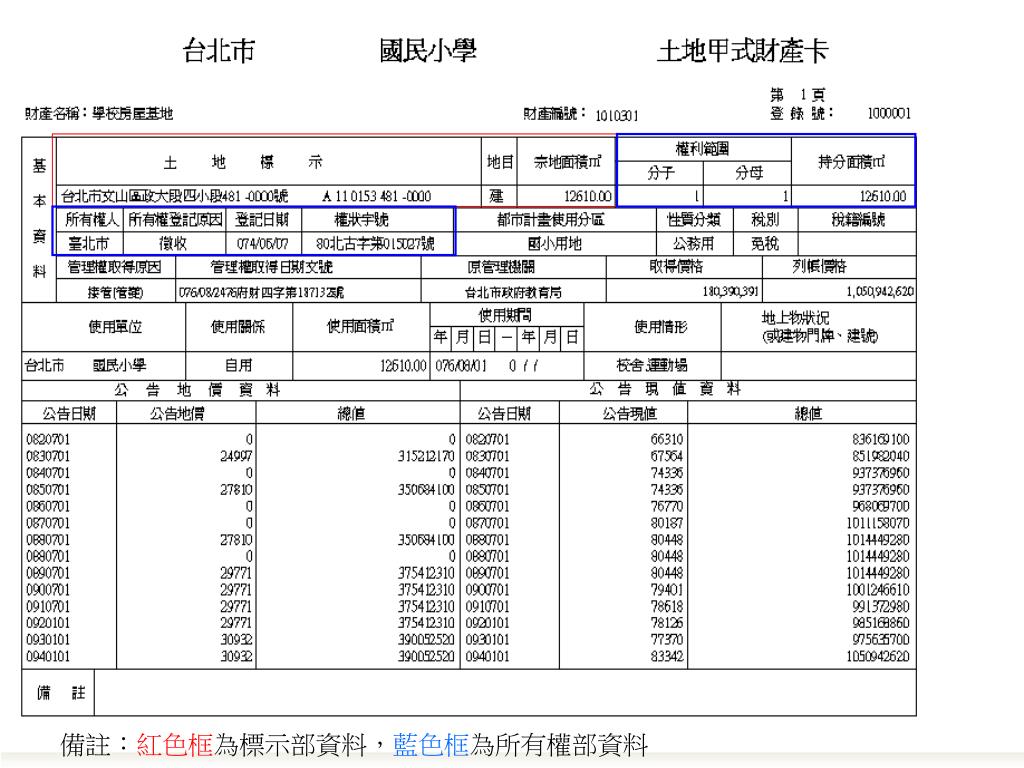Select the agency 台北市政府教育局
This screenshot has width=1024, height=768.
[x=513, y=292]
